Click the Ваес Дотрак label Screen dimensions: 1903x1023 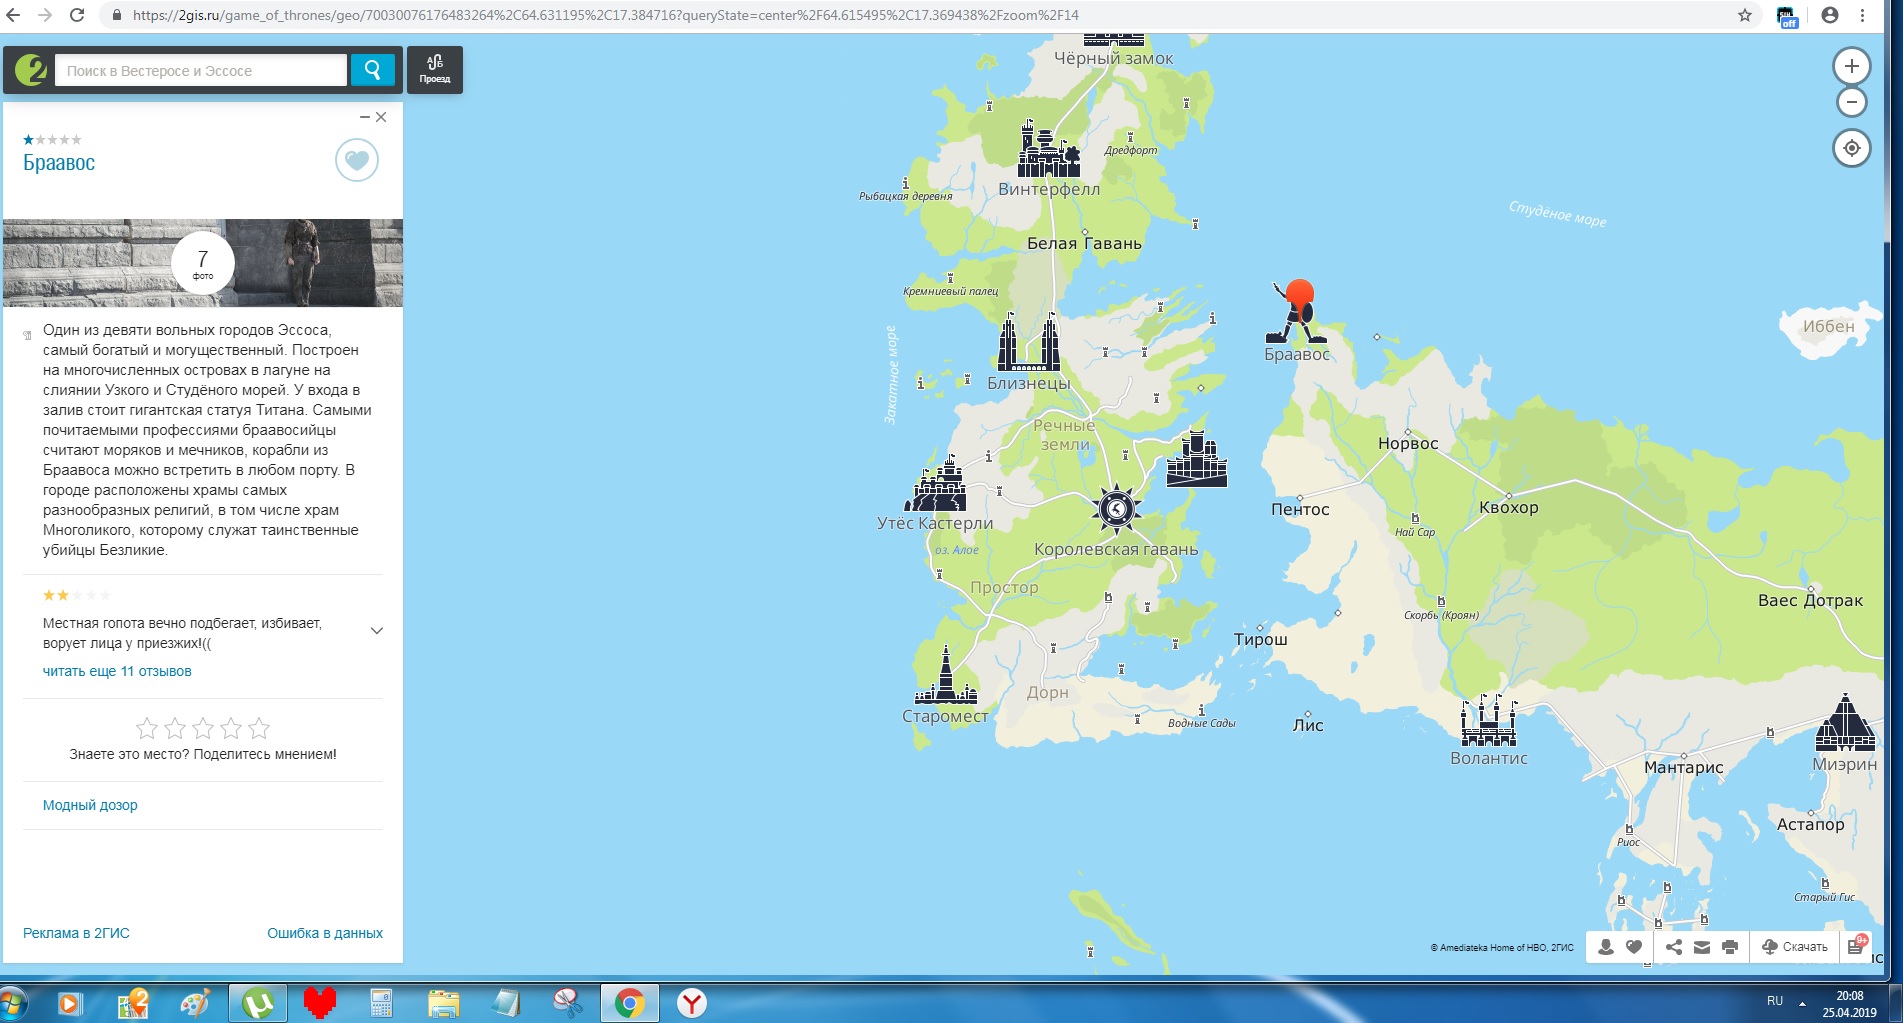pos(1810,601)
